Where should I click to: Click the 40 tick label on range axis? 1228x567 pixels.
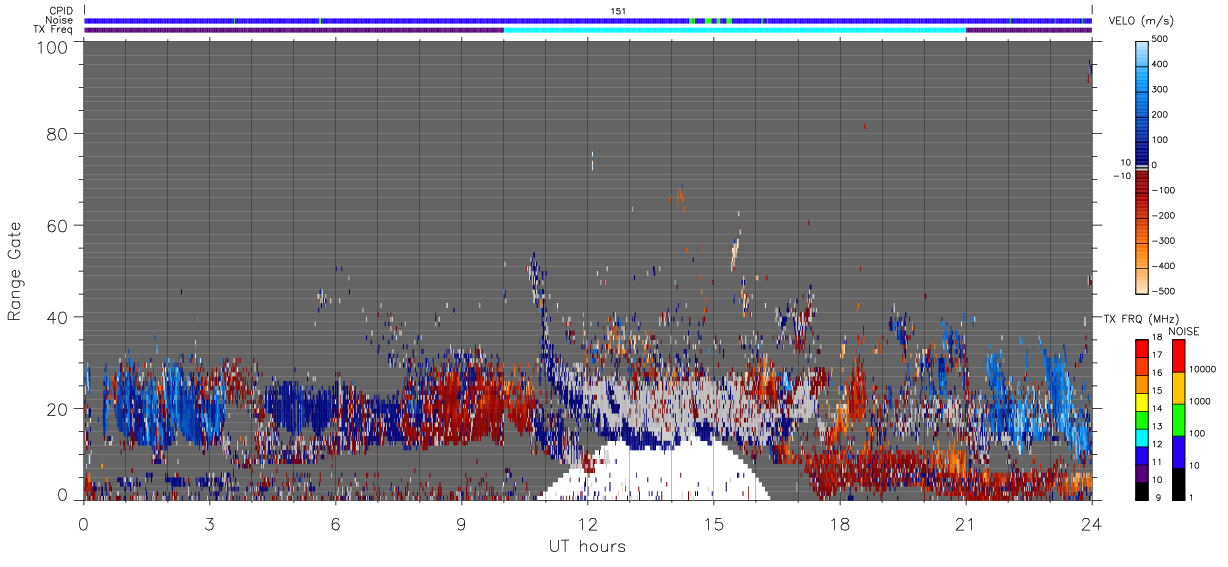pyautogui.click(x=58, y=317)
